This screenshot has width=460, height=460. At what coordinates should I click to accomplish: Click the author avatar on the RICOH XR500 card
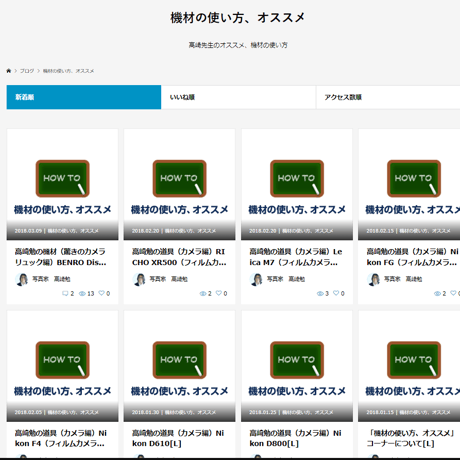pyautogui.click(x=139, y=279)
